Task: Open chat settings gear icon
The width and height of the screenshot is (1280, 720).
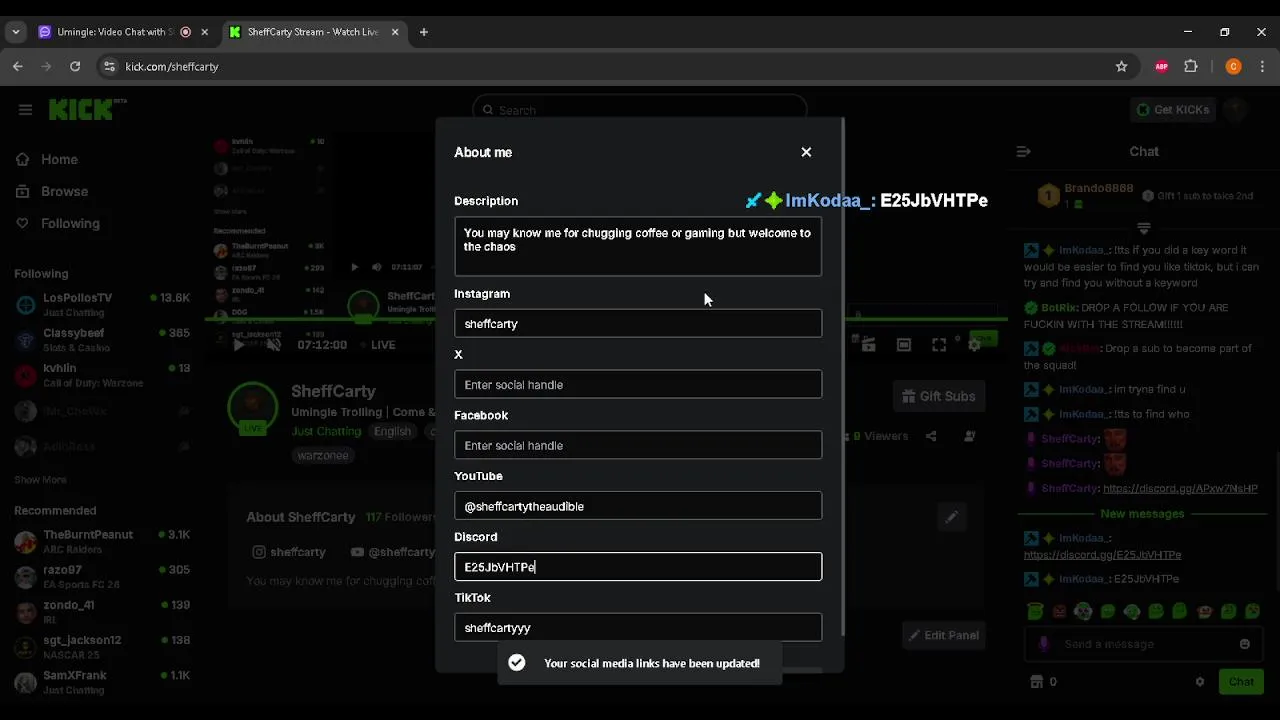Action: click(1200, 682)
